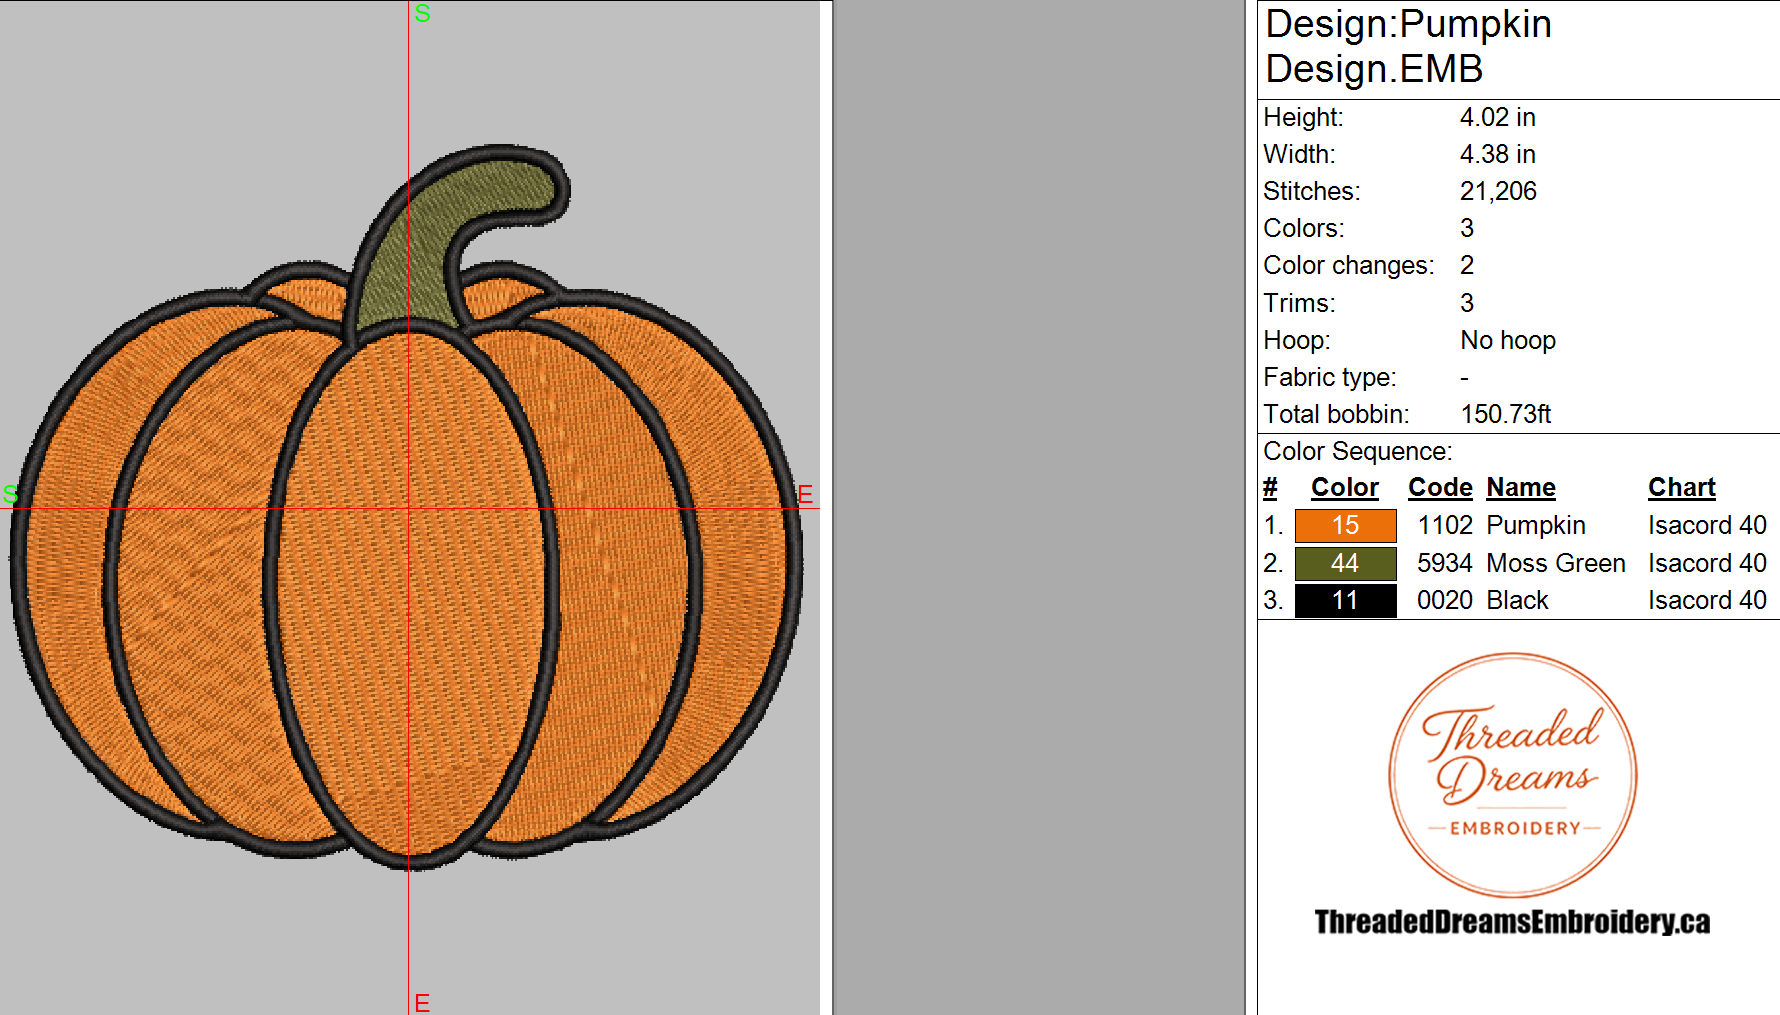The width and height of the screenshot is (1780, 1015).
Task: Click the Hoop value No hoop
Action: coord(1508,340)
